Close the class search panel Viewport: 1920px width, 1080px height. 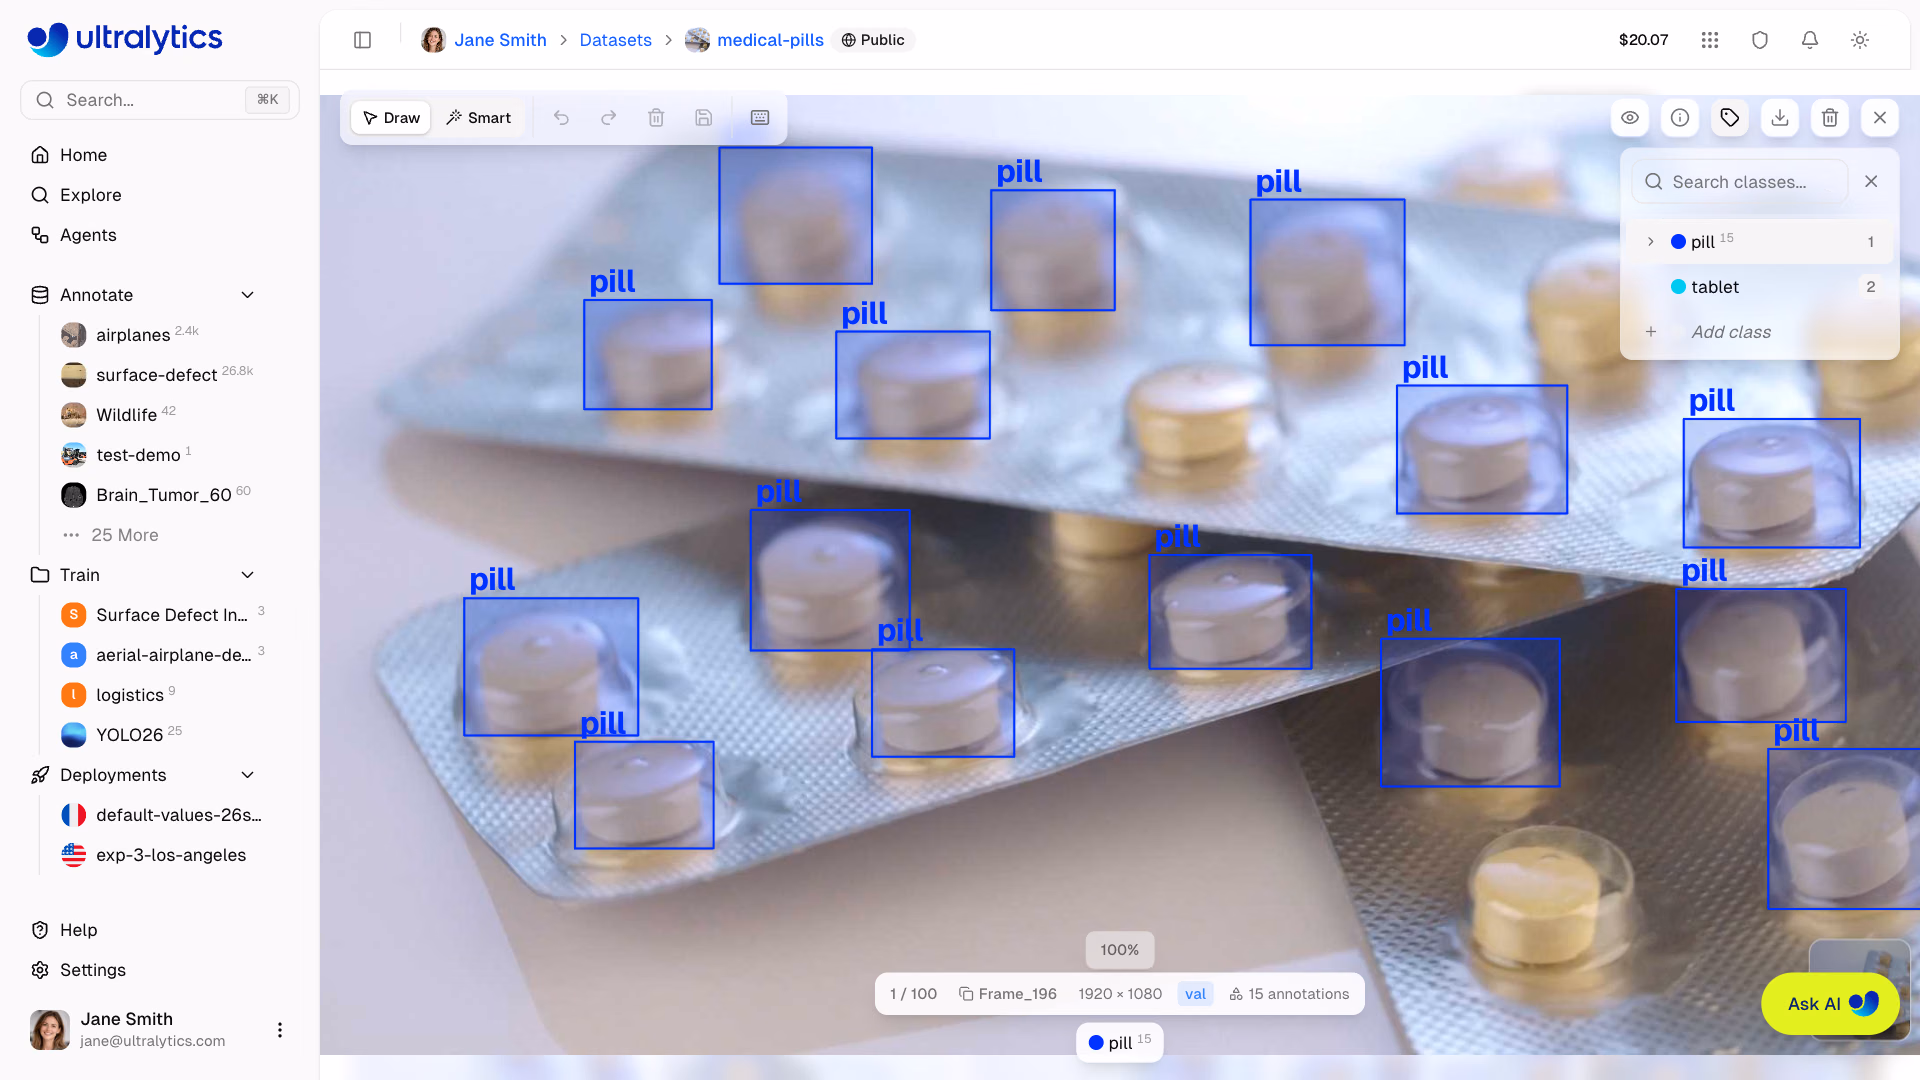pyautogui.click(x=1871, y=182)
